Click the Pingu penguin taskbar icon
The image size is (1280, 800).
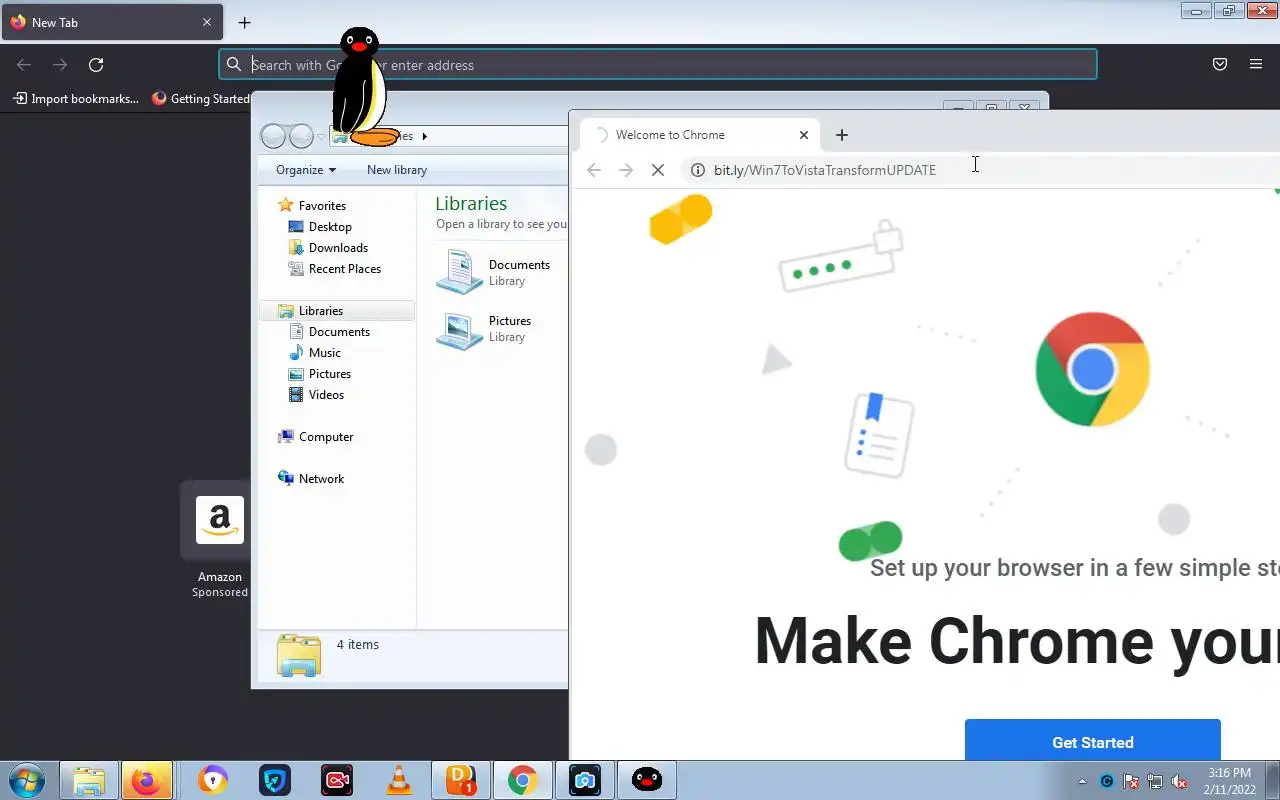point(647,780)
